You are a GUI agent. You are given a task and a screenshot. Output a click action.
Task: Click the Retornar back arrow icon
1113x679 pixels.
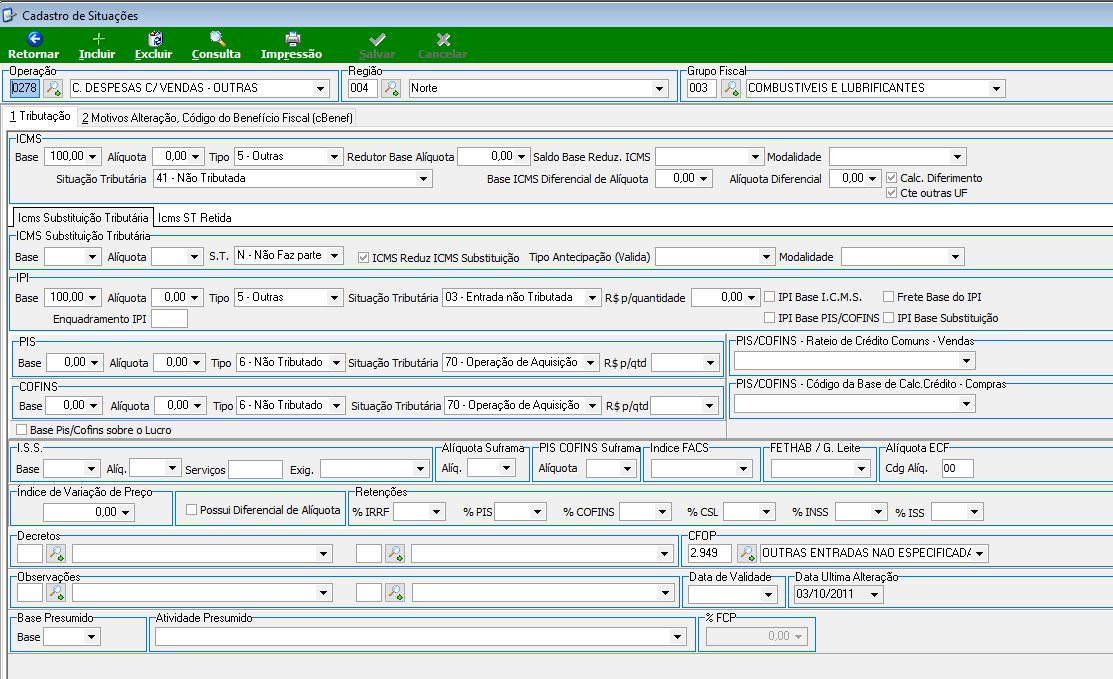tap(34, 39)
